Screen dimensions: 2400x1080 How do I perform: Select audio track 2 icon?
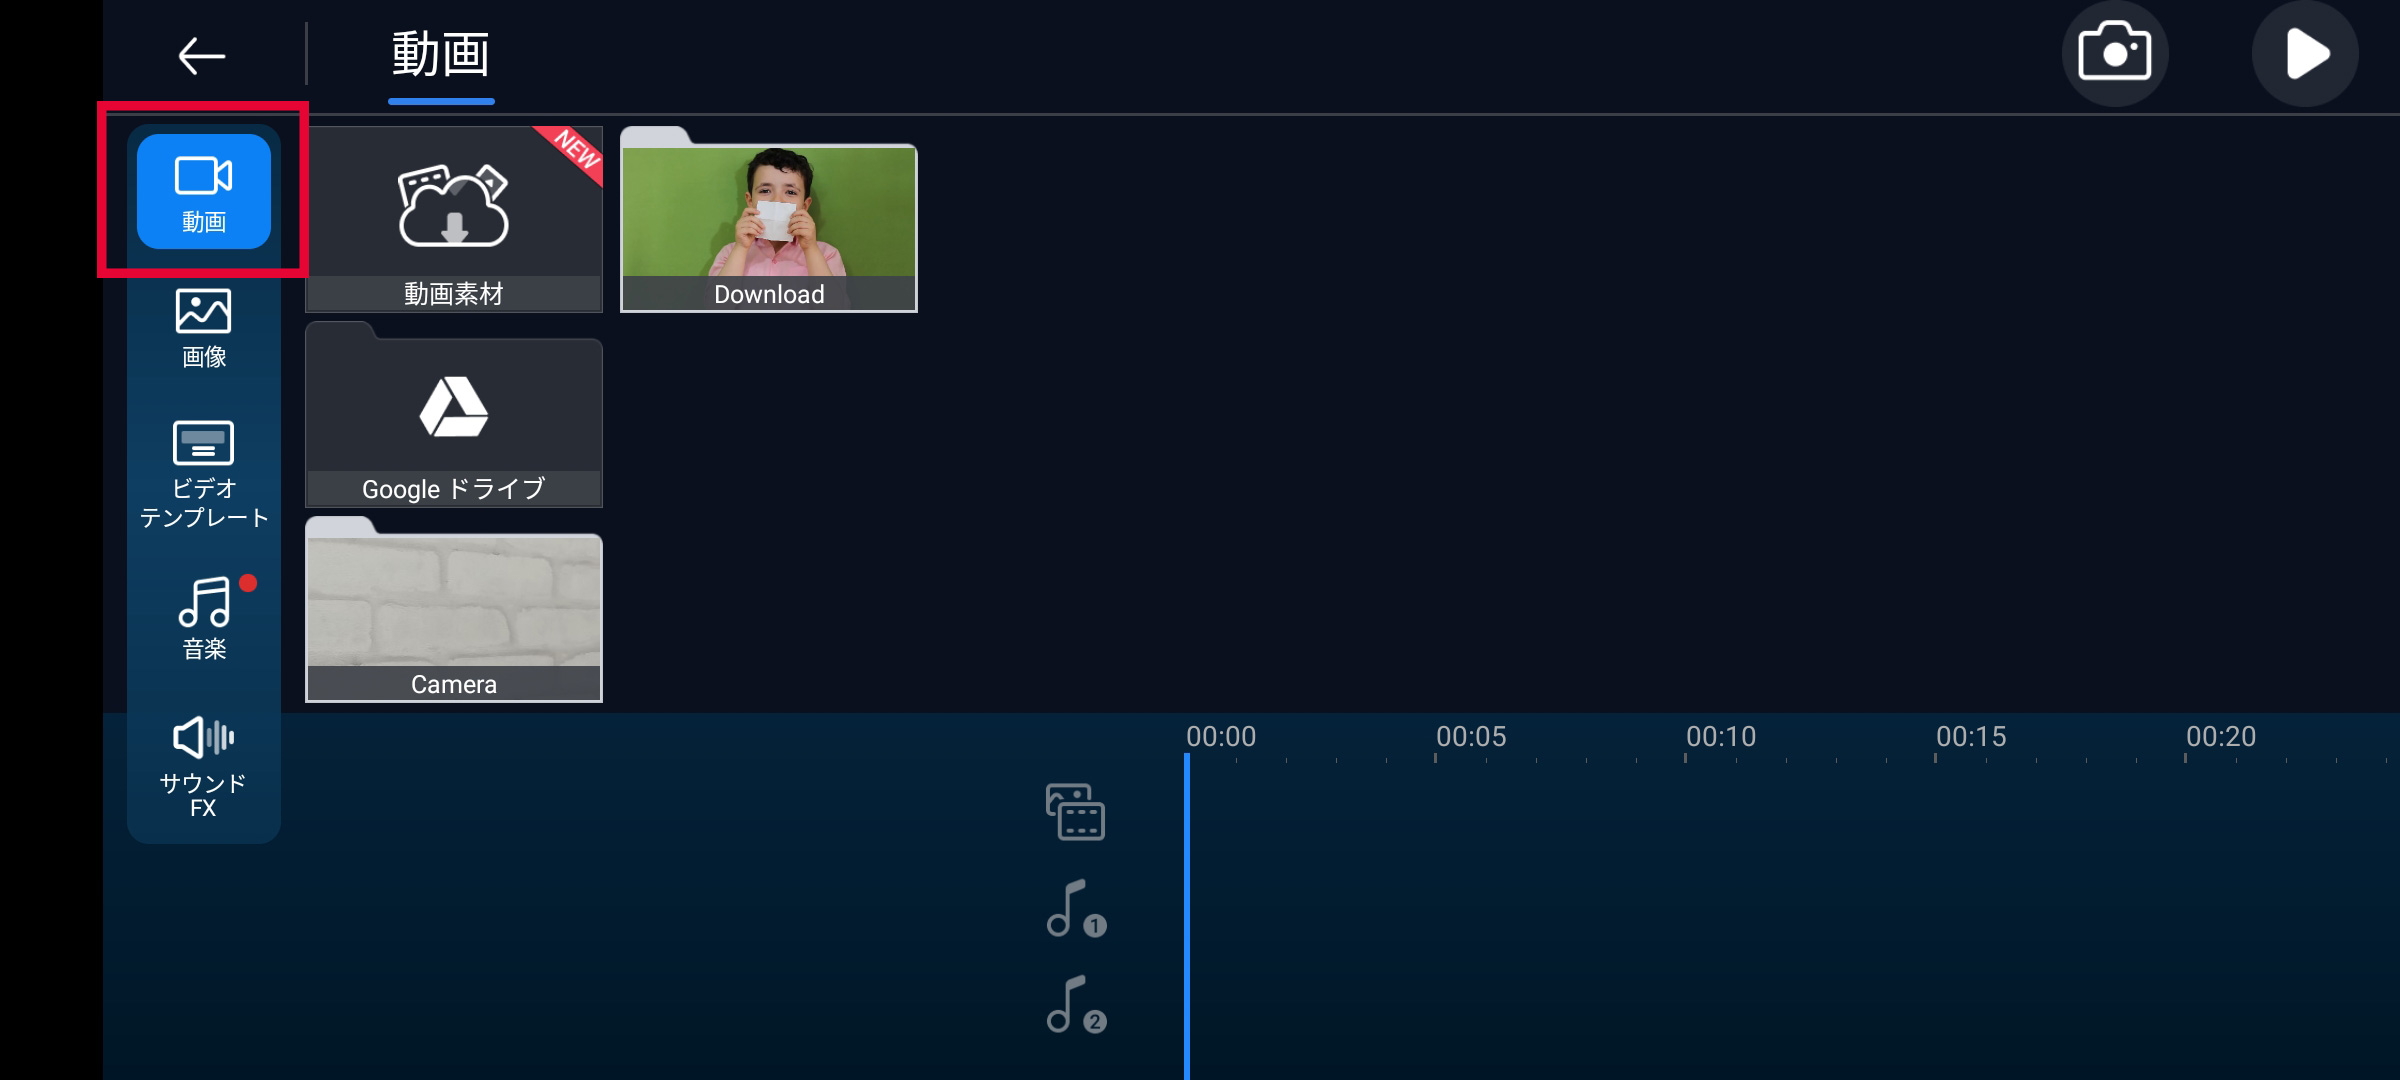coord(1075,1004)
